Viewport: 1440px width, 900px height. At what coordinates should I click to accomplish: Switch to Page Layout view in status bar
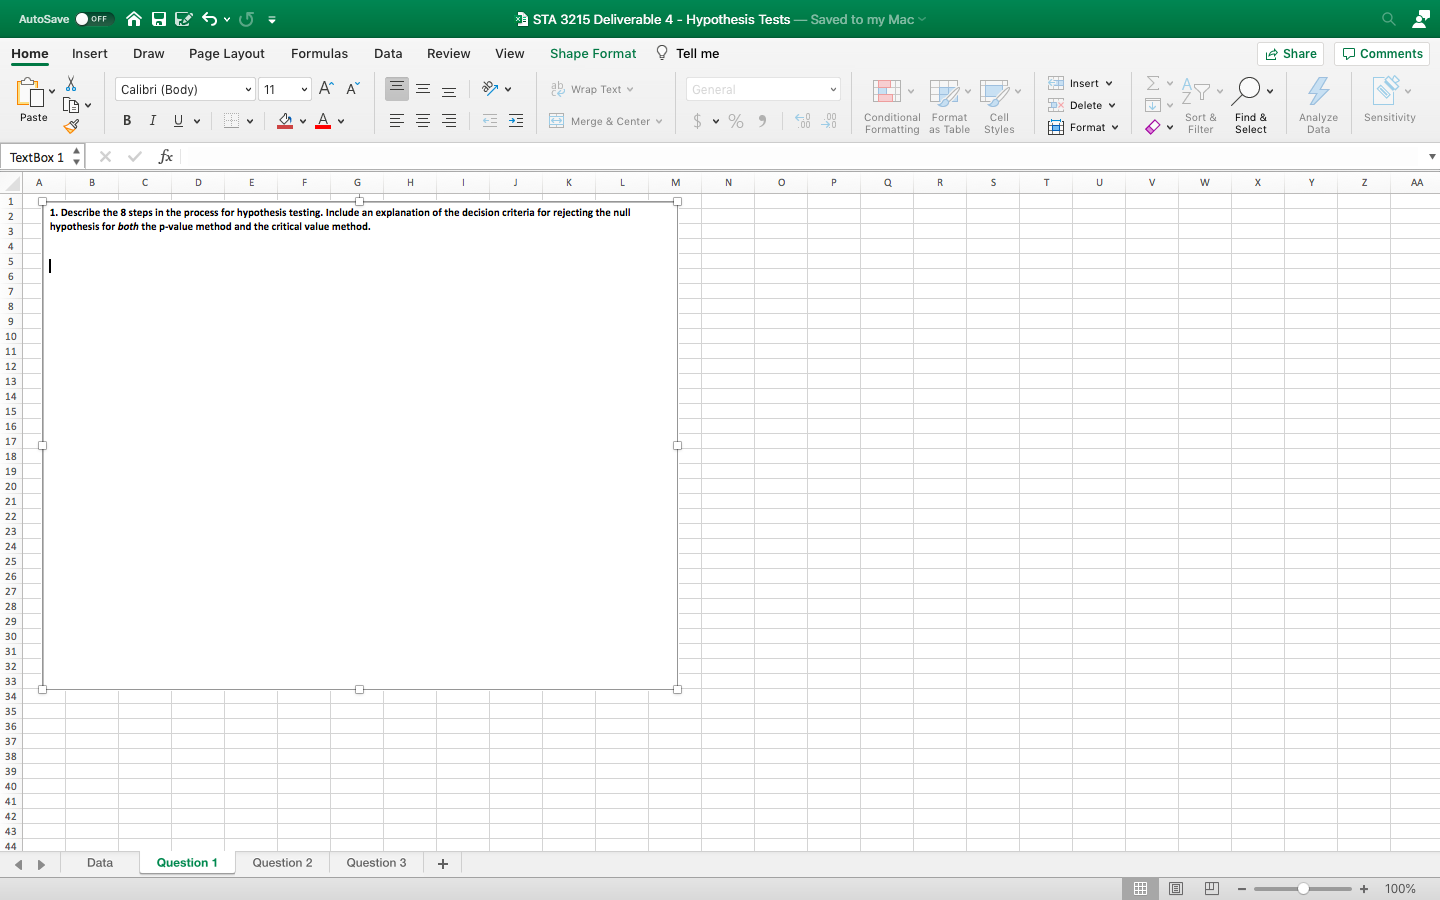point(1176,889)
